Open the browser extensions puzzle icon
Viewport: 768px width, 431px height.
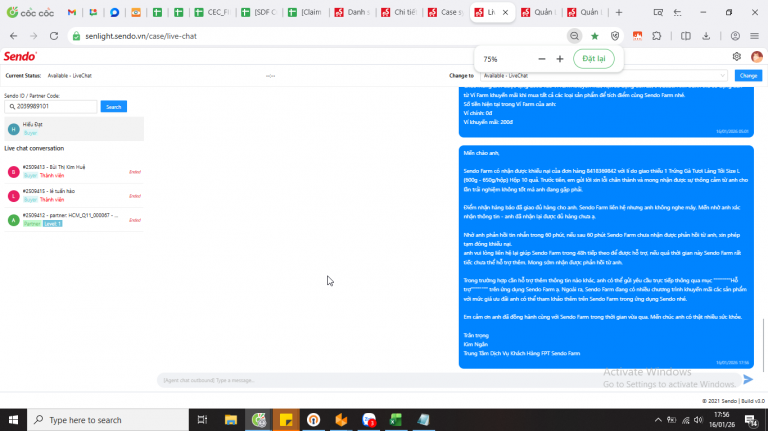(x=657, y=36)
